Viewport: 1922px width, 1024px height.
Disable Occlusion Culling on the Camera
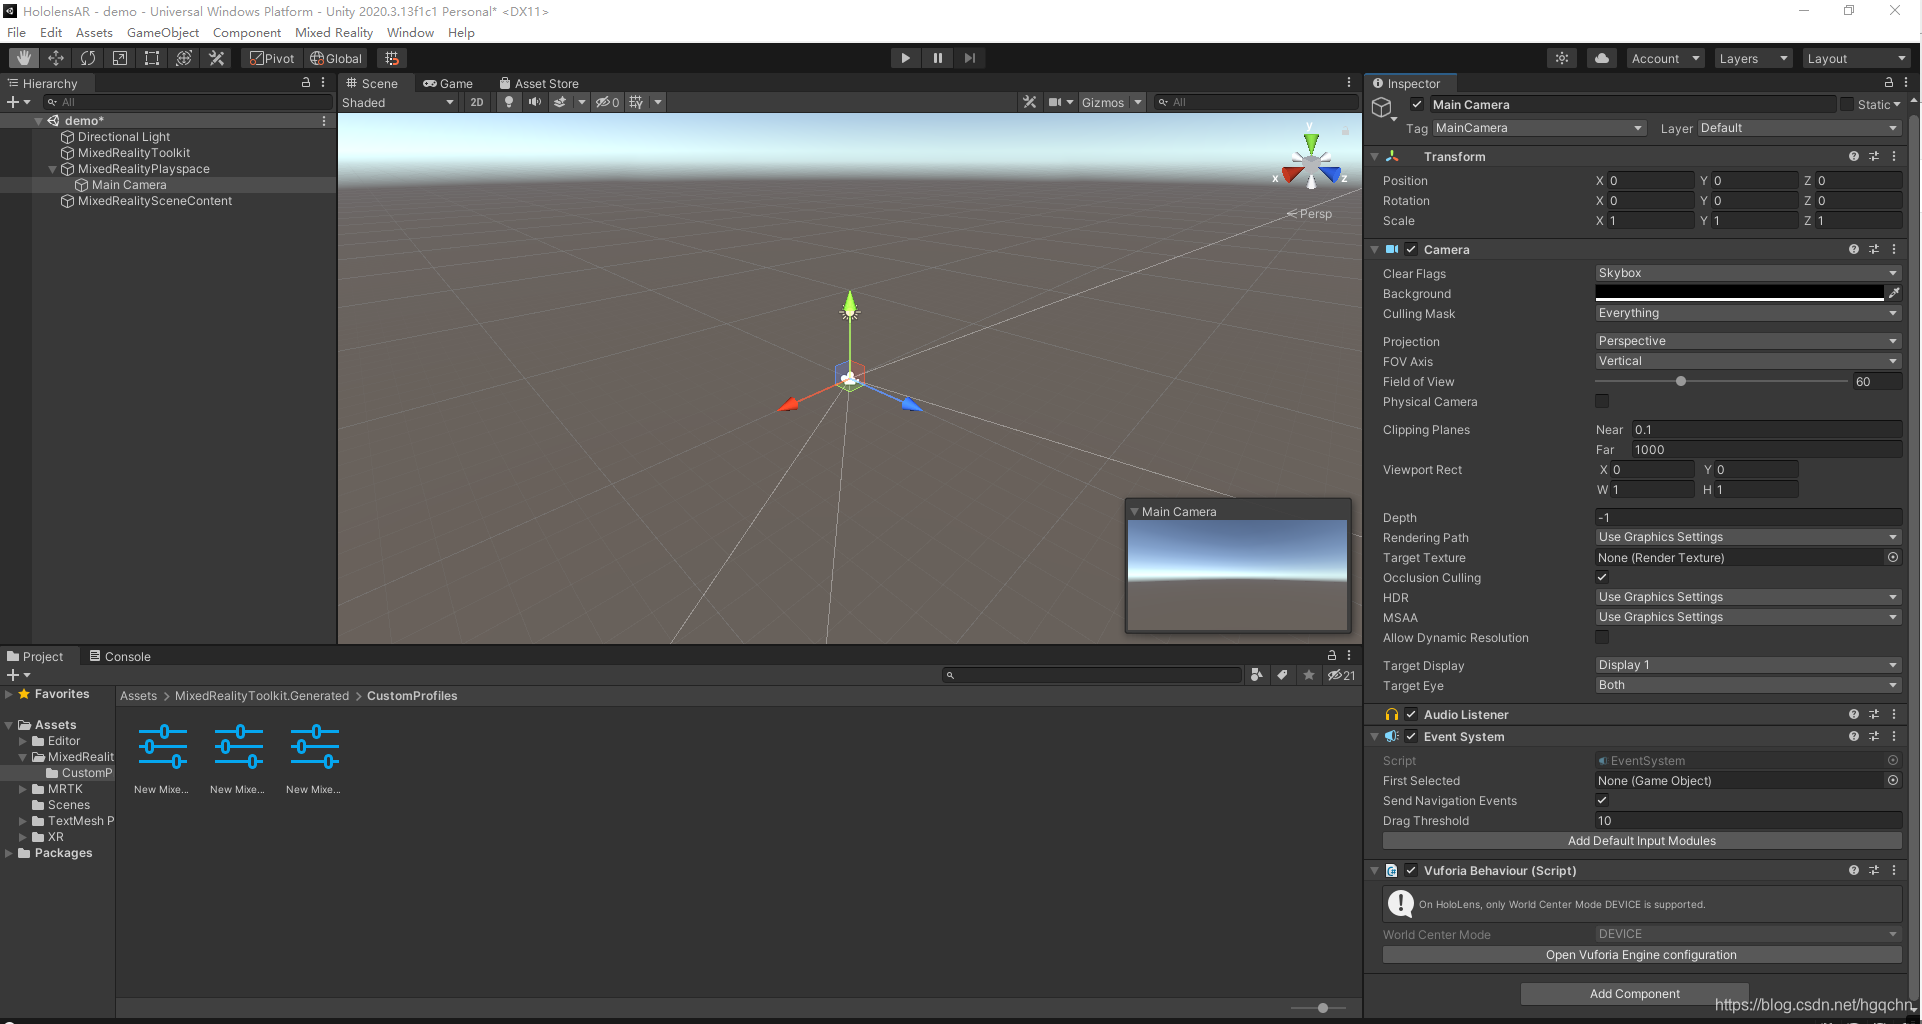1602,577
